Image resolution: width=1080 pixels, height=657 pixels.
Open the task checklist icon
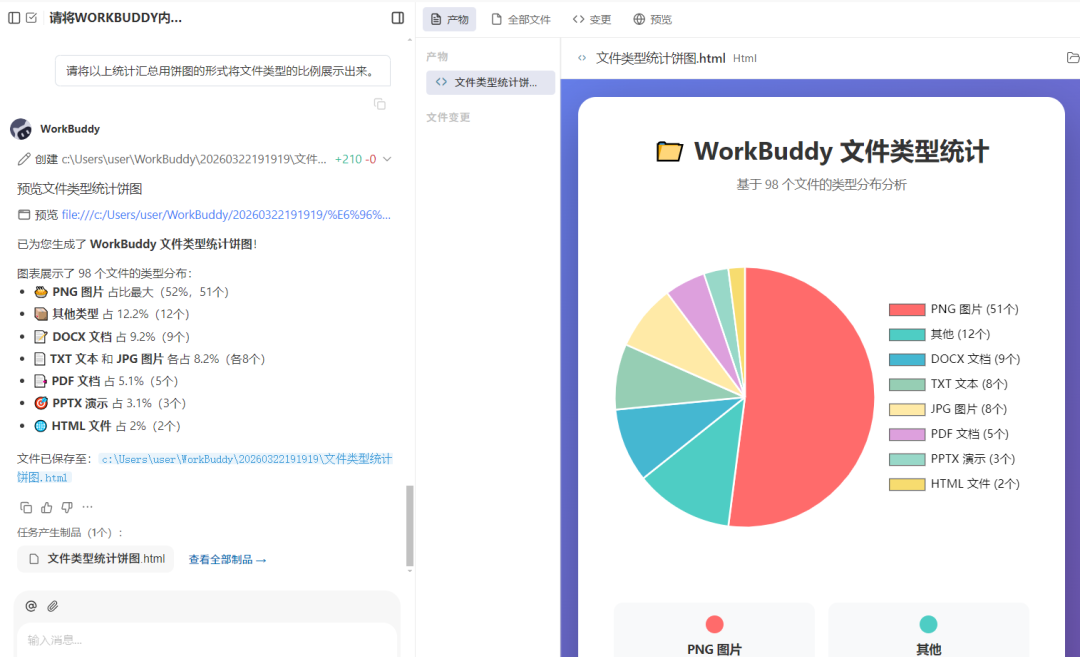click(32, 18)
